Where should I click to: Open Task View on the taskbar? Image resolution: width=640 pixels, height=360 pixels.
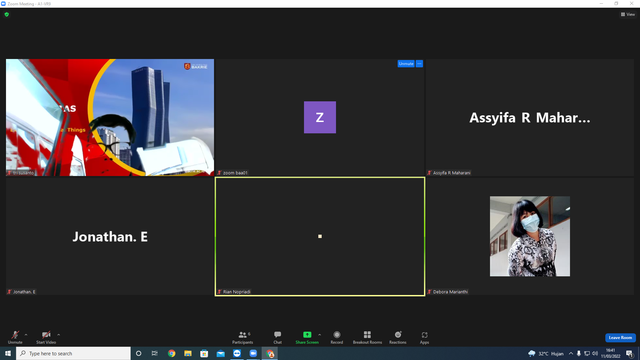[x=155, y=353]
